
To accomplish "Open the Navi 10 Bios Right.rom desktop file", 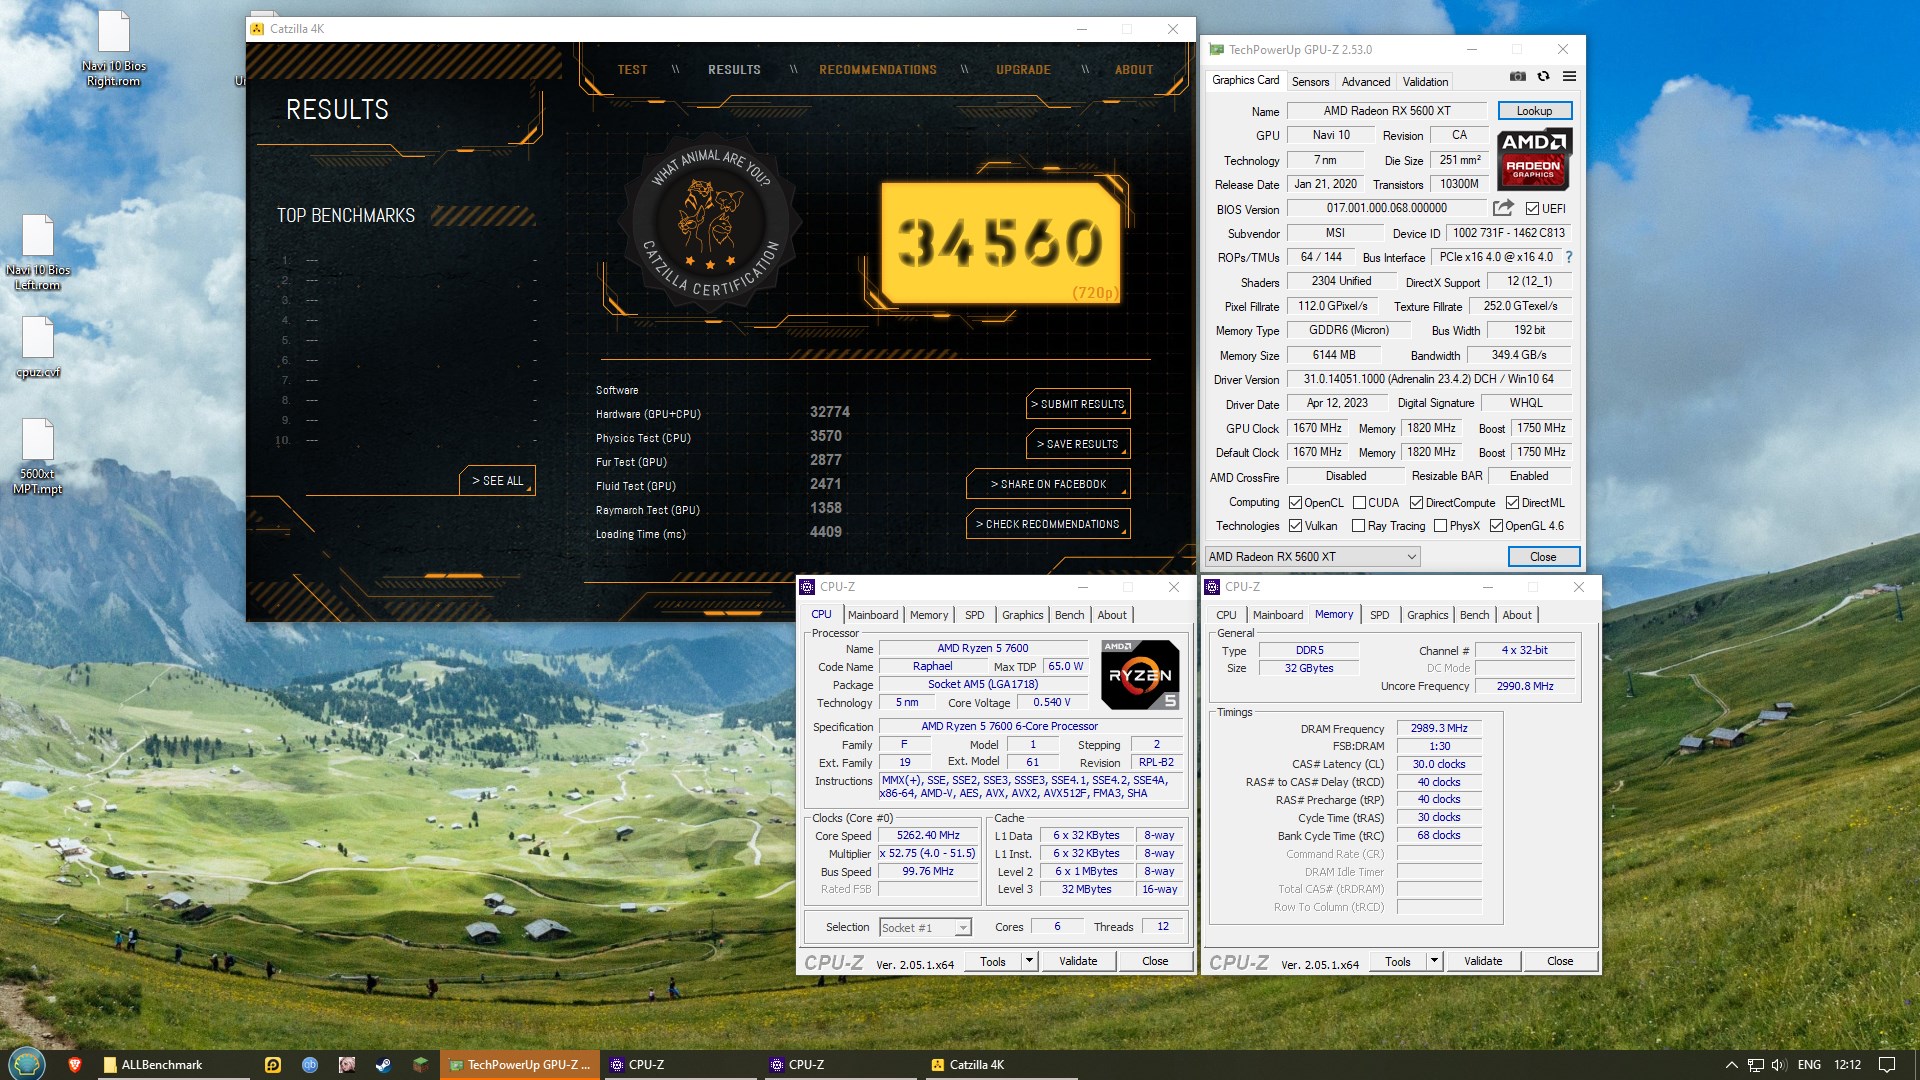I will (114, 48).
